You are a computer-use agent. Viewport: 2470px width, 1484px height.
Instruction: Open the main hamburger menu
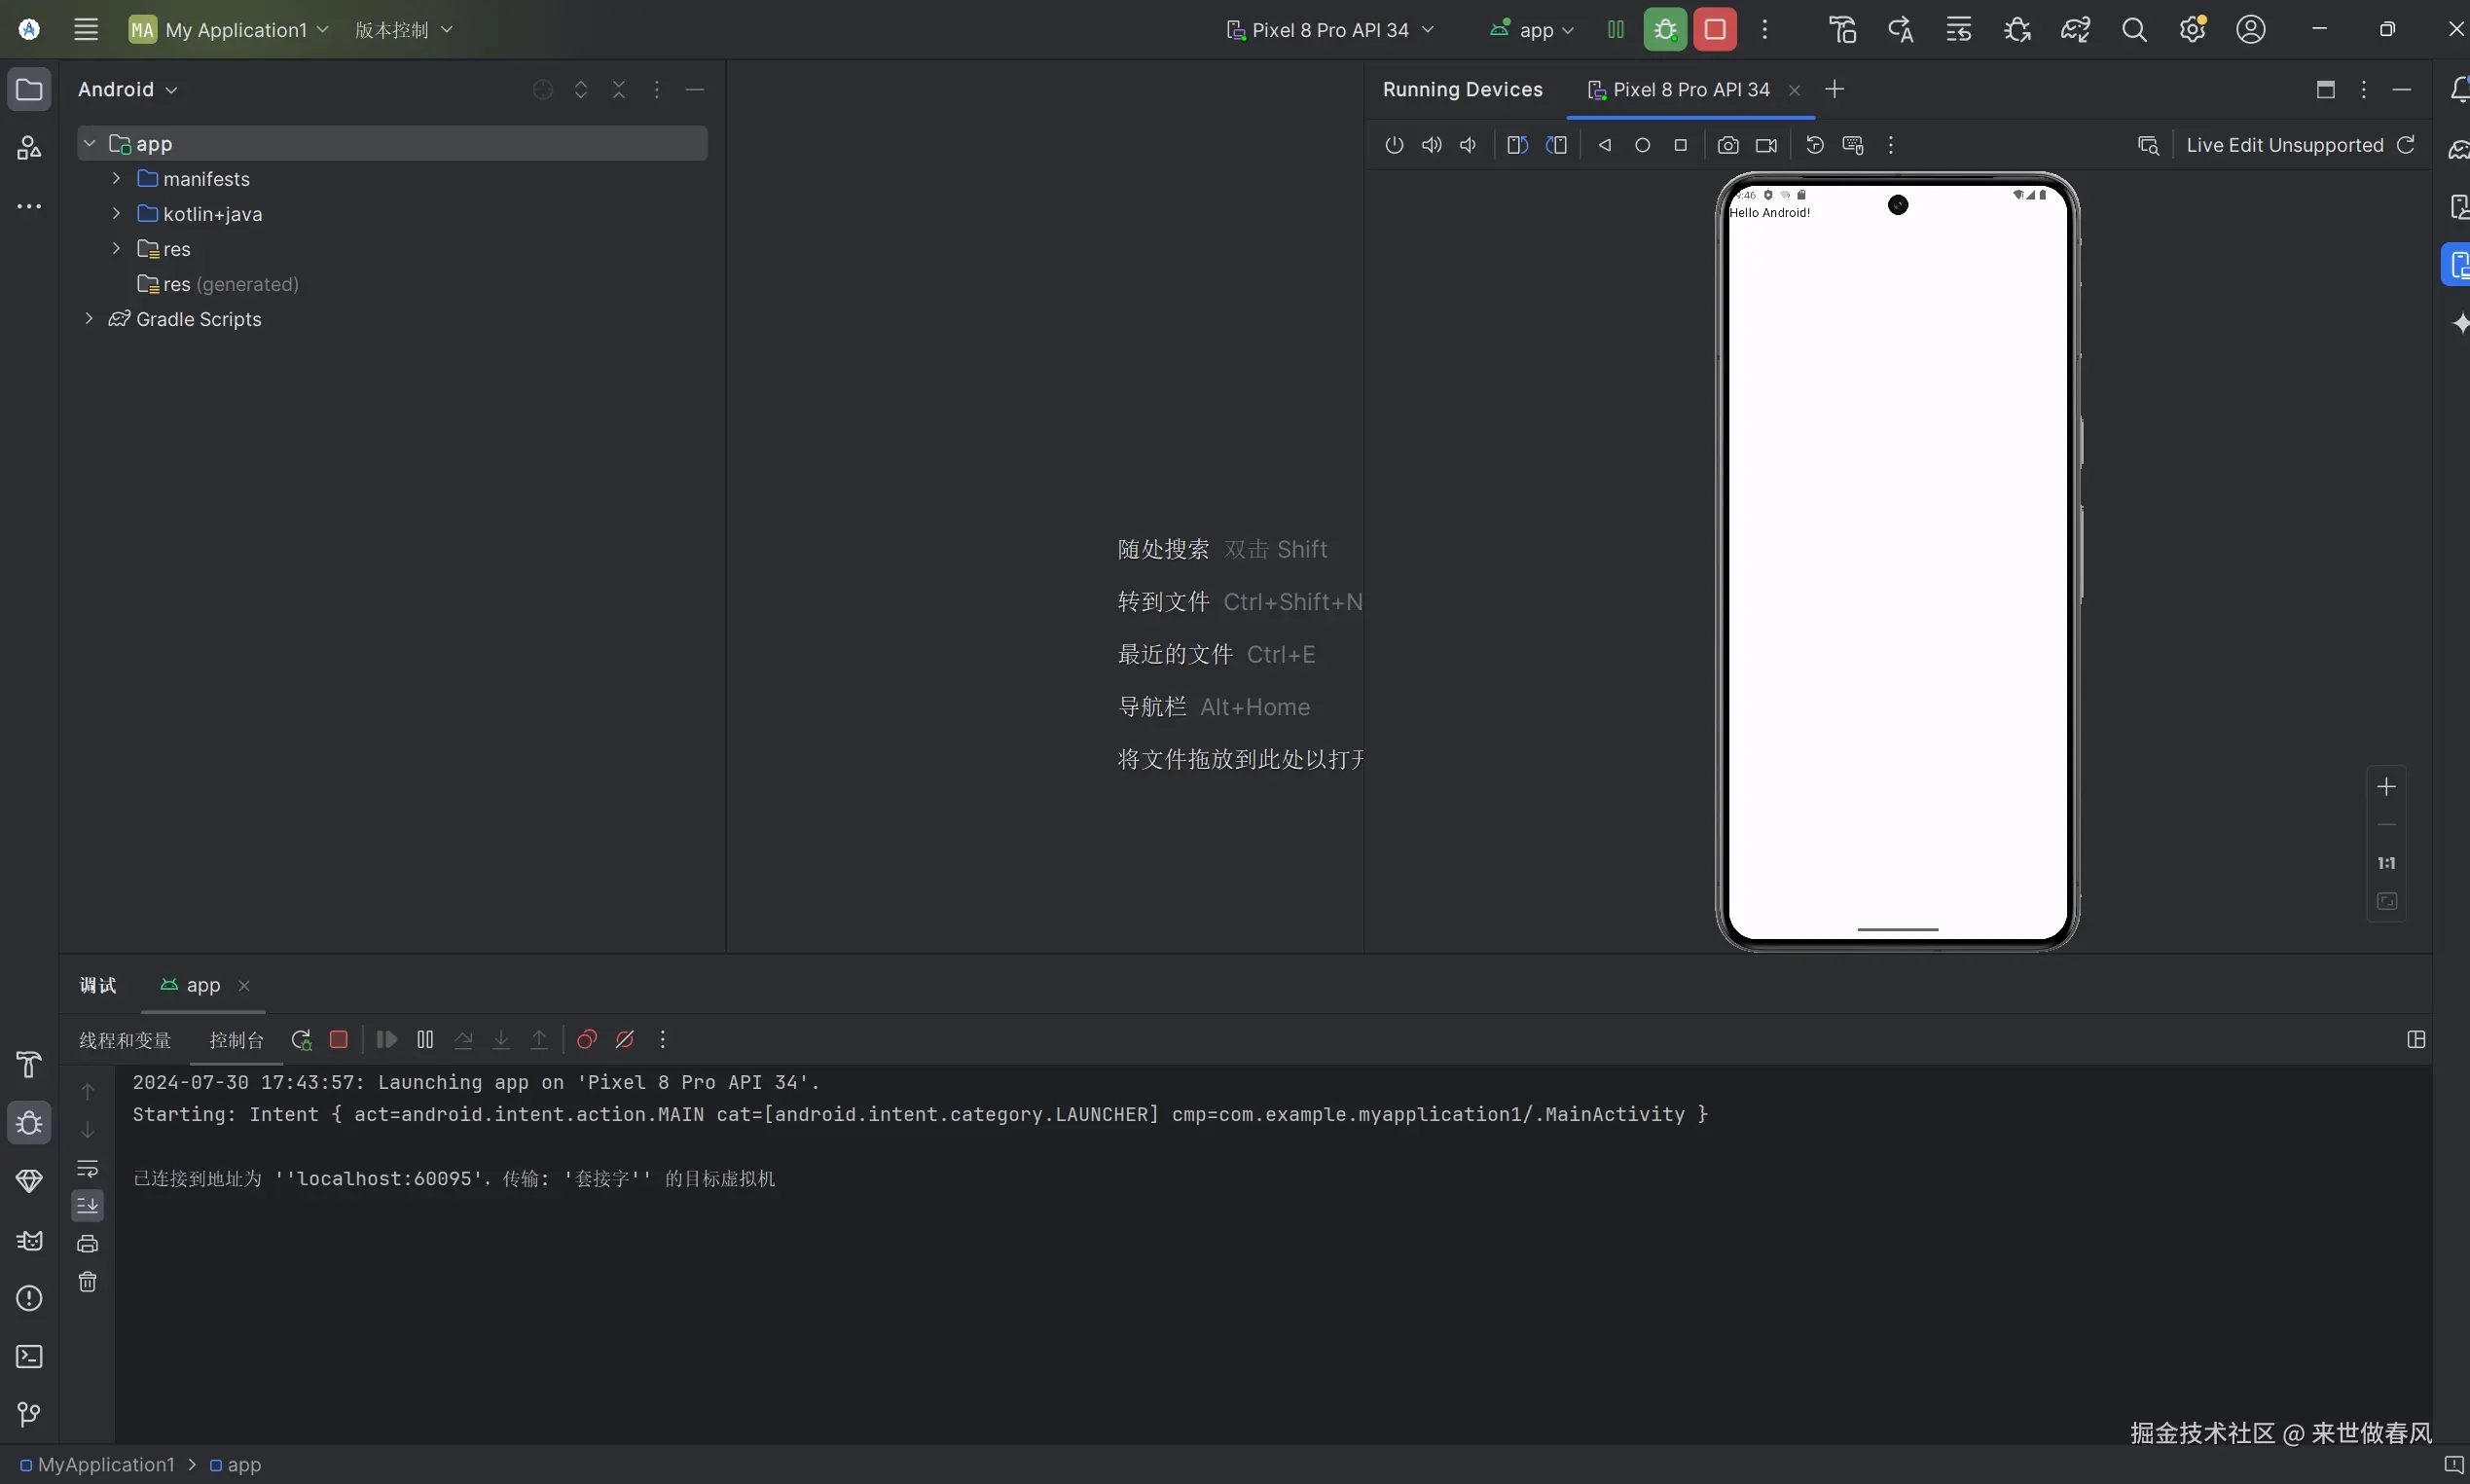(86, 30)
